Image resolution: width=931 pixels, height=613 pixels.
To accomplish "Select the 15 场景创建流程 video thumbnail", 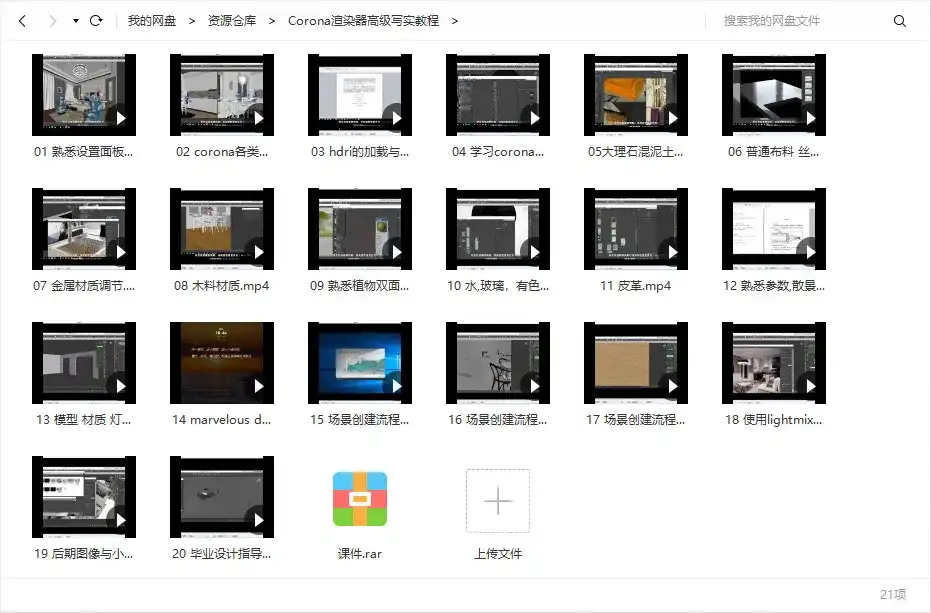I will 359,362.
